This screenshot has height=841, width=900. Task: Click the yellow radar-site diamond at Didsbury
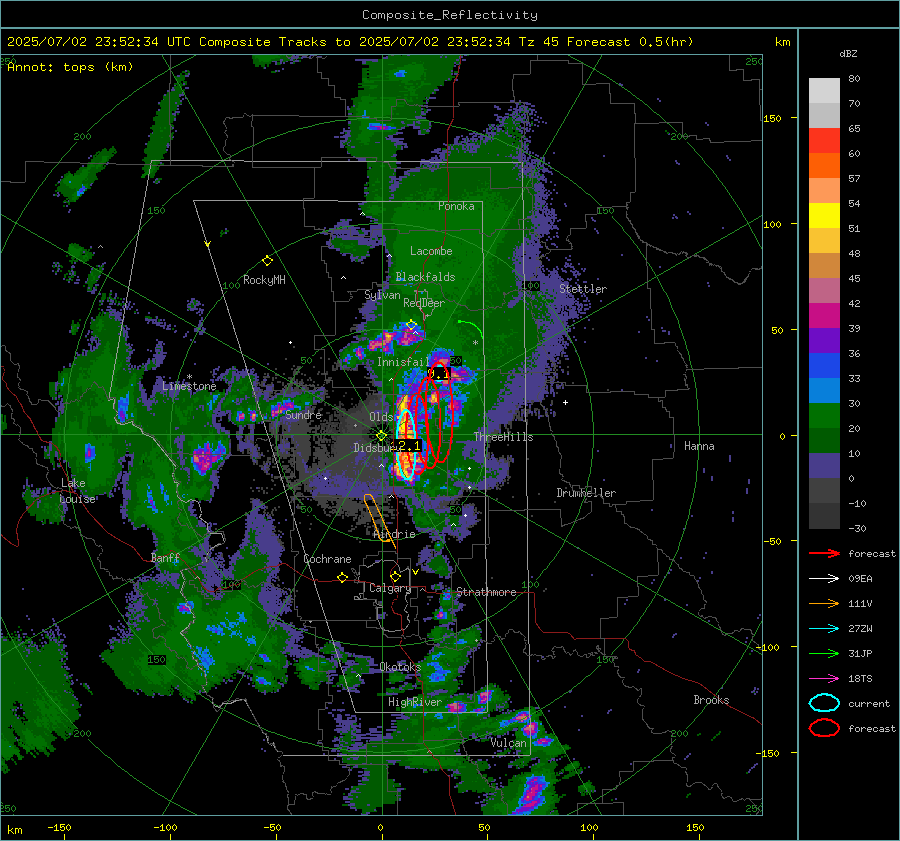(x=381, y=436)
